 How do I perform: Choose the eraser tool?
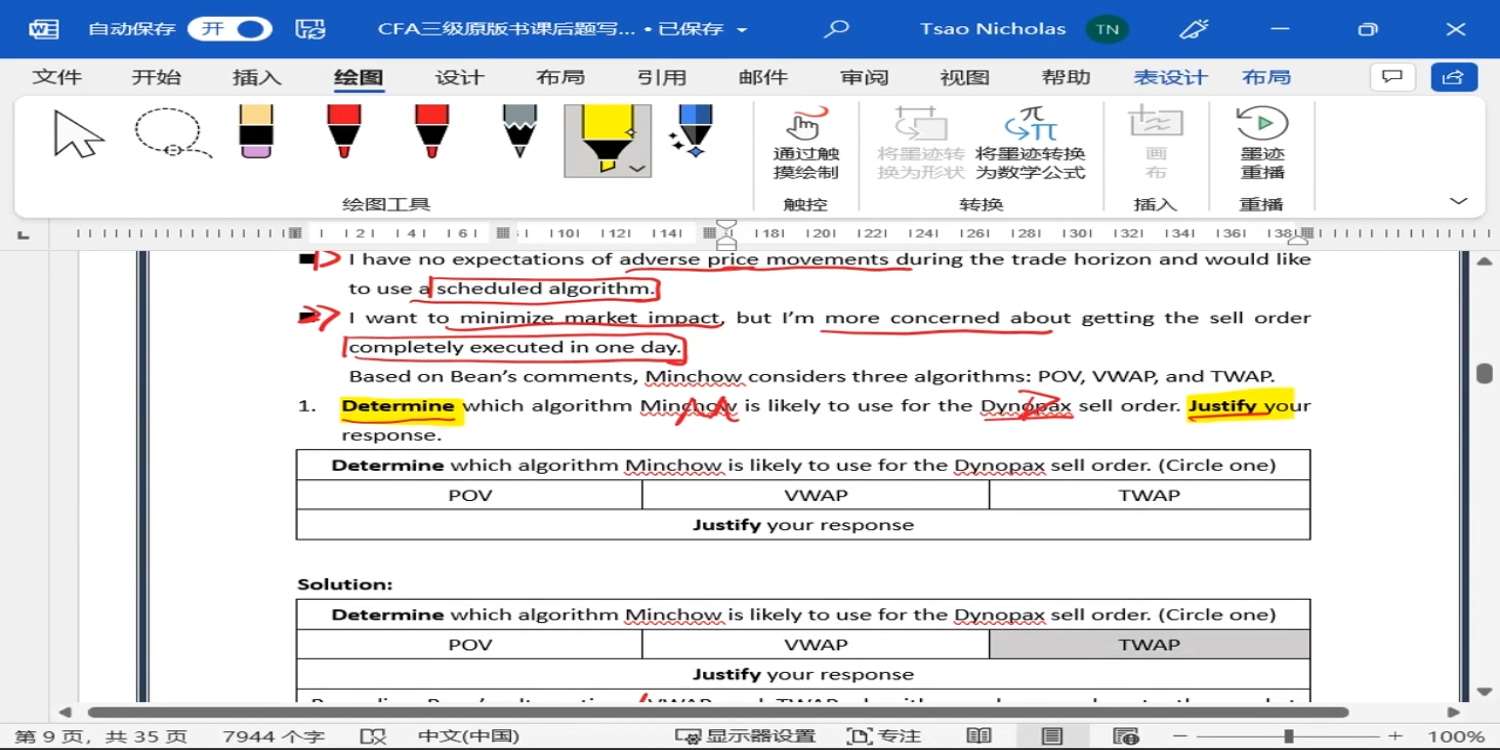(x=256, y=133)
